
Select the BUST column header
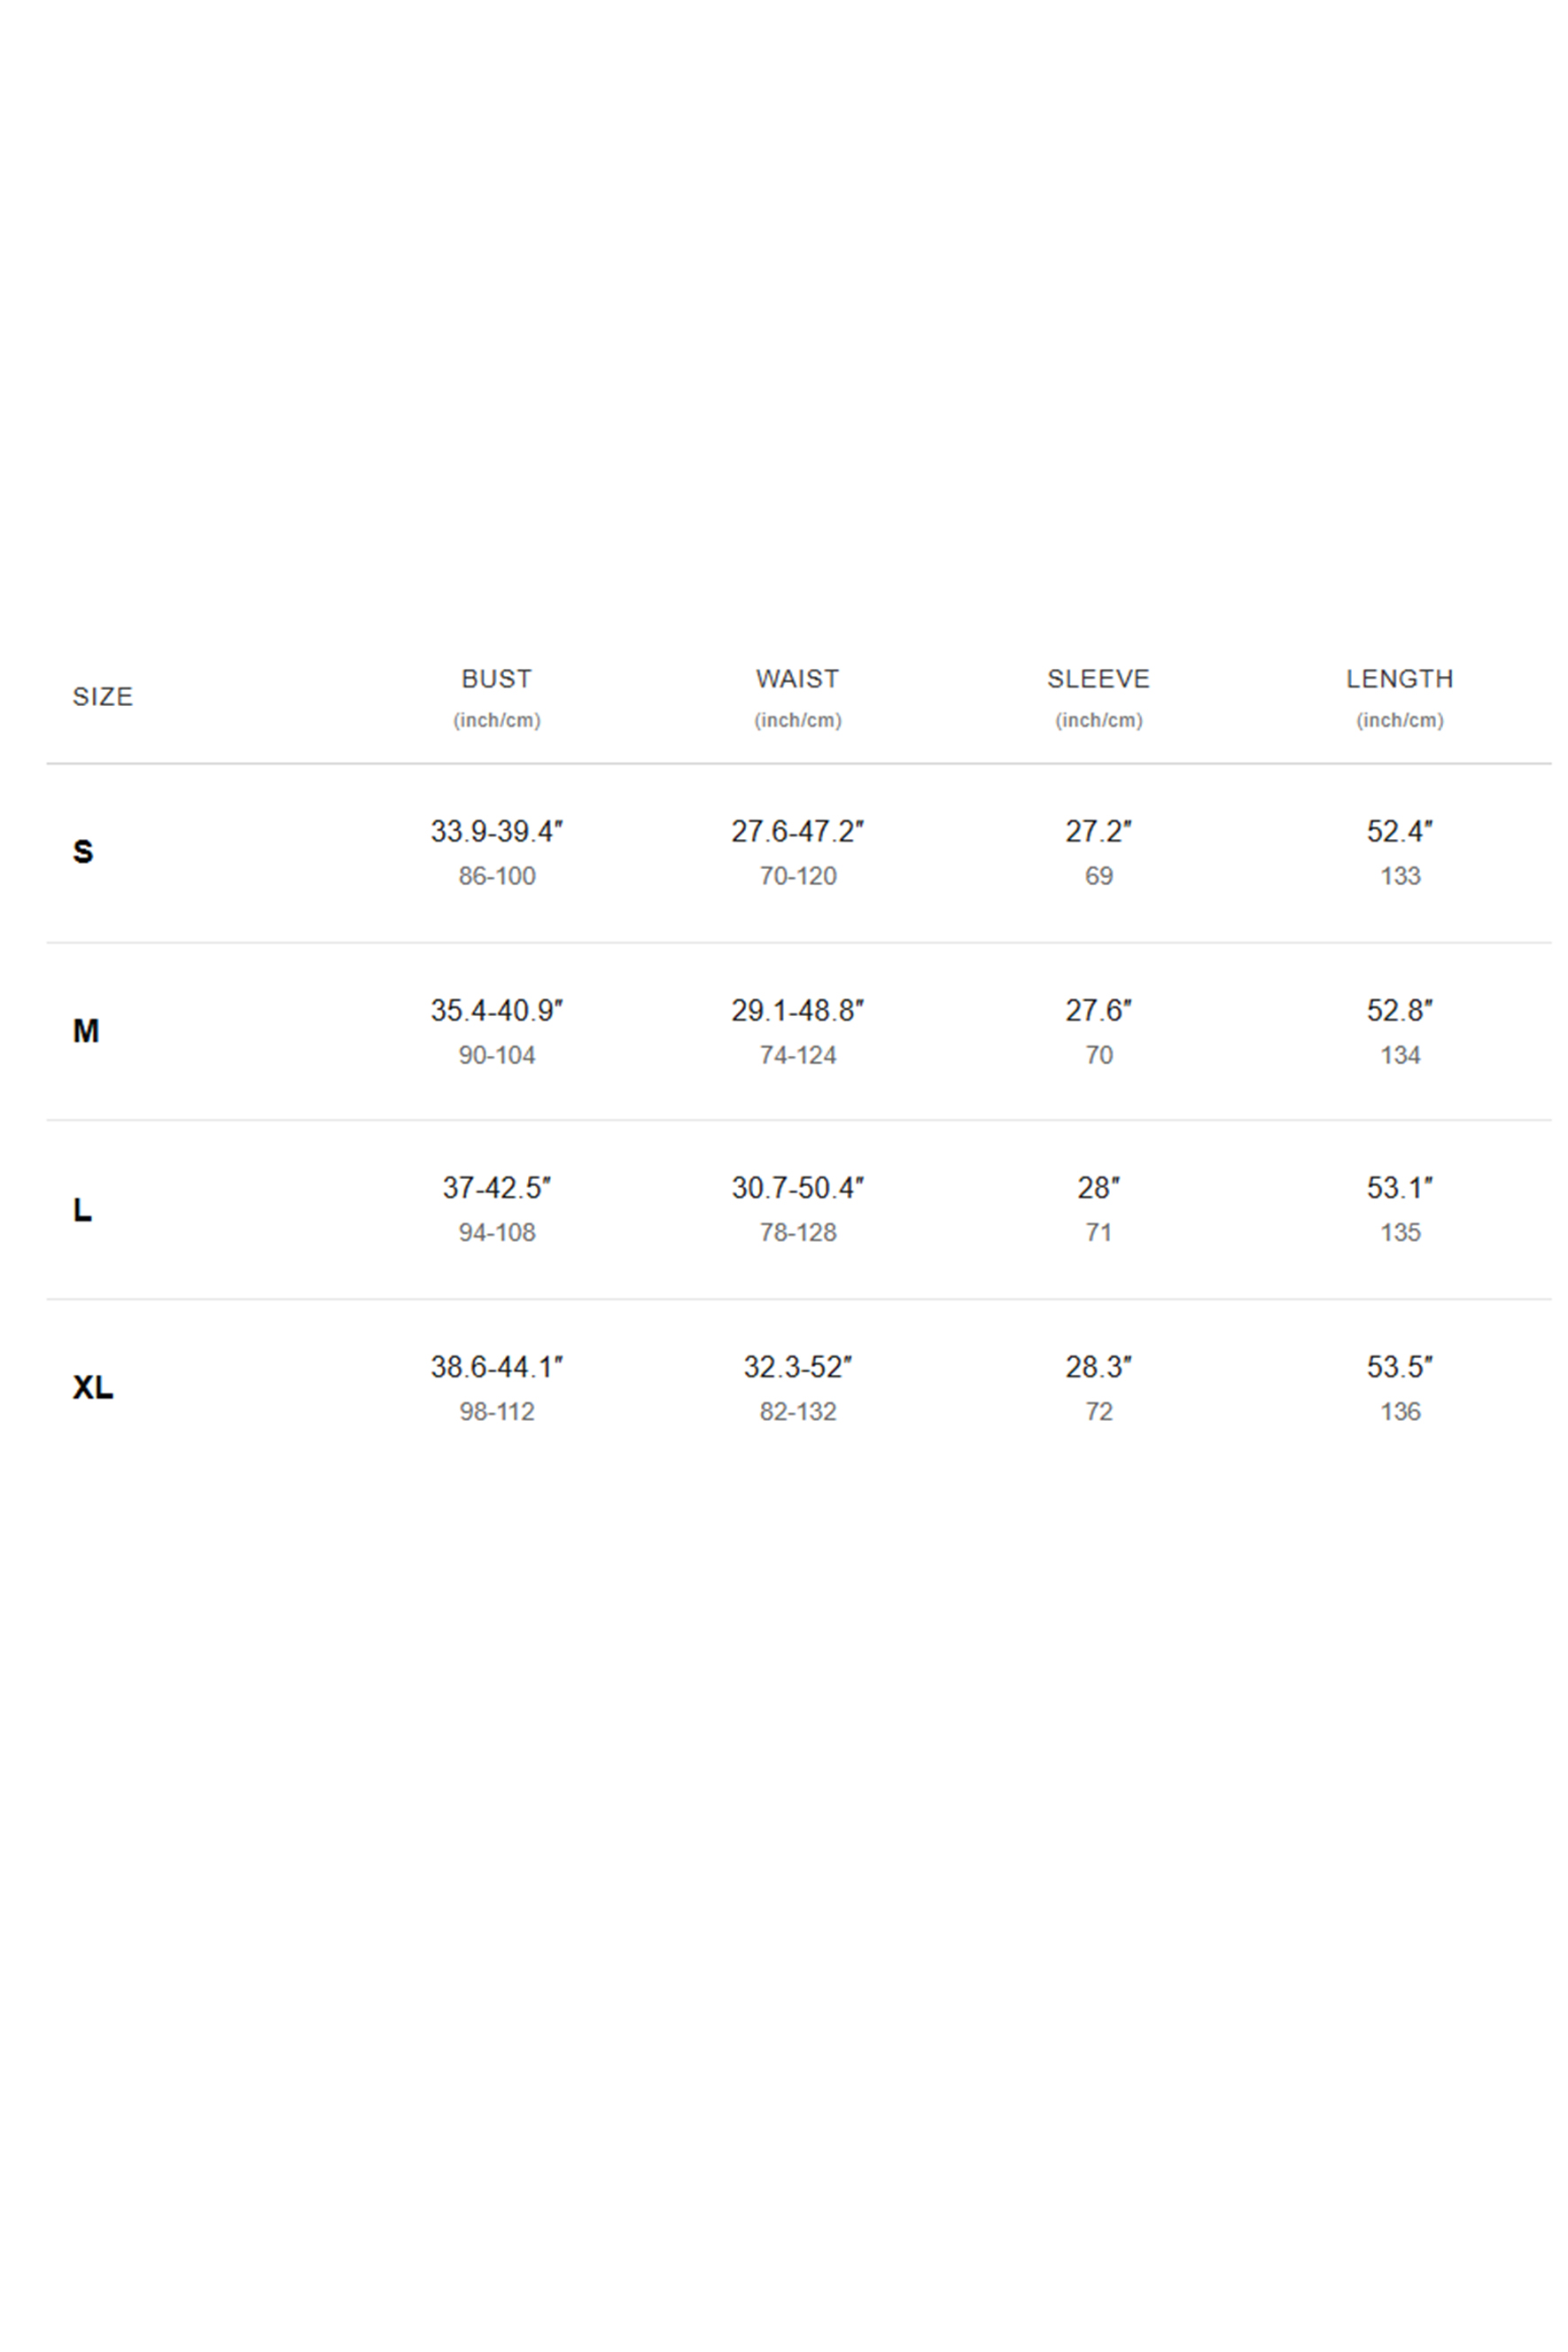497,679
